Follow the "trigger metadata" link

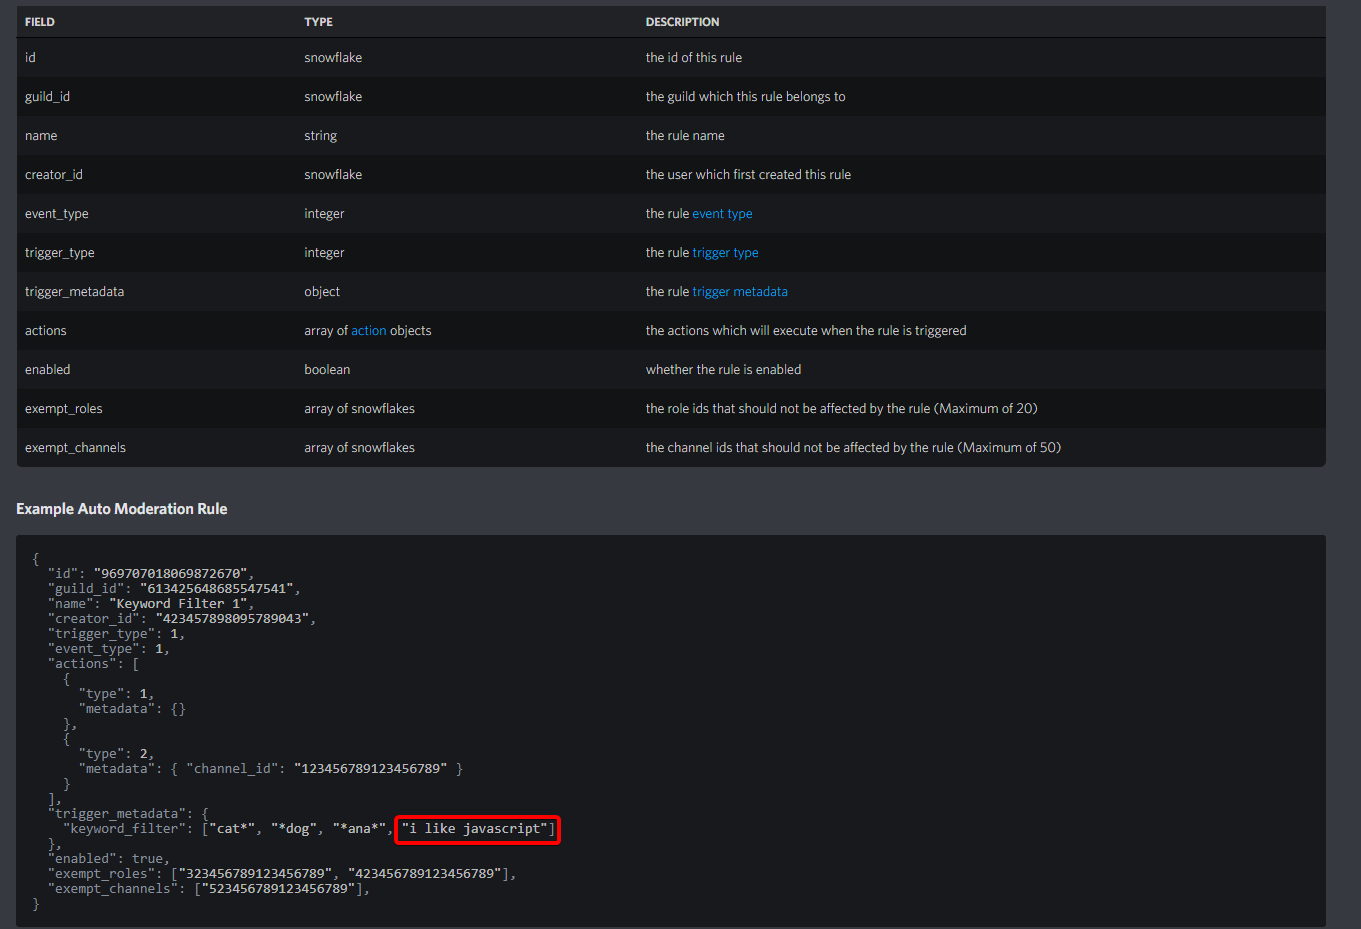(739, 292)
